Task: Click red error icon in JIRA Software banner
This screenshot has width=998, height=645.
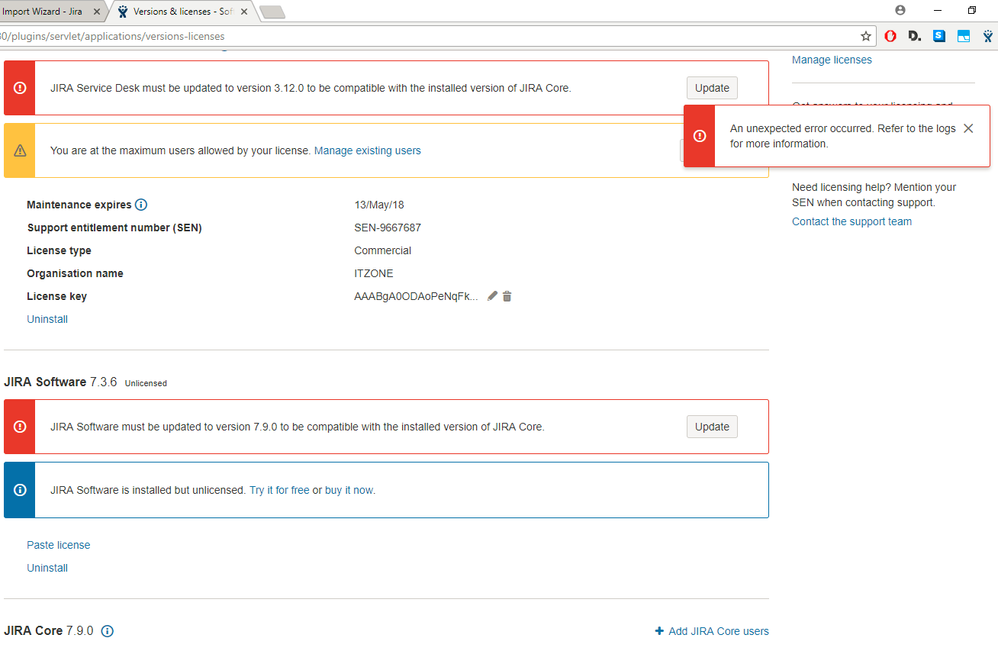Action: click(20, 427)
